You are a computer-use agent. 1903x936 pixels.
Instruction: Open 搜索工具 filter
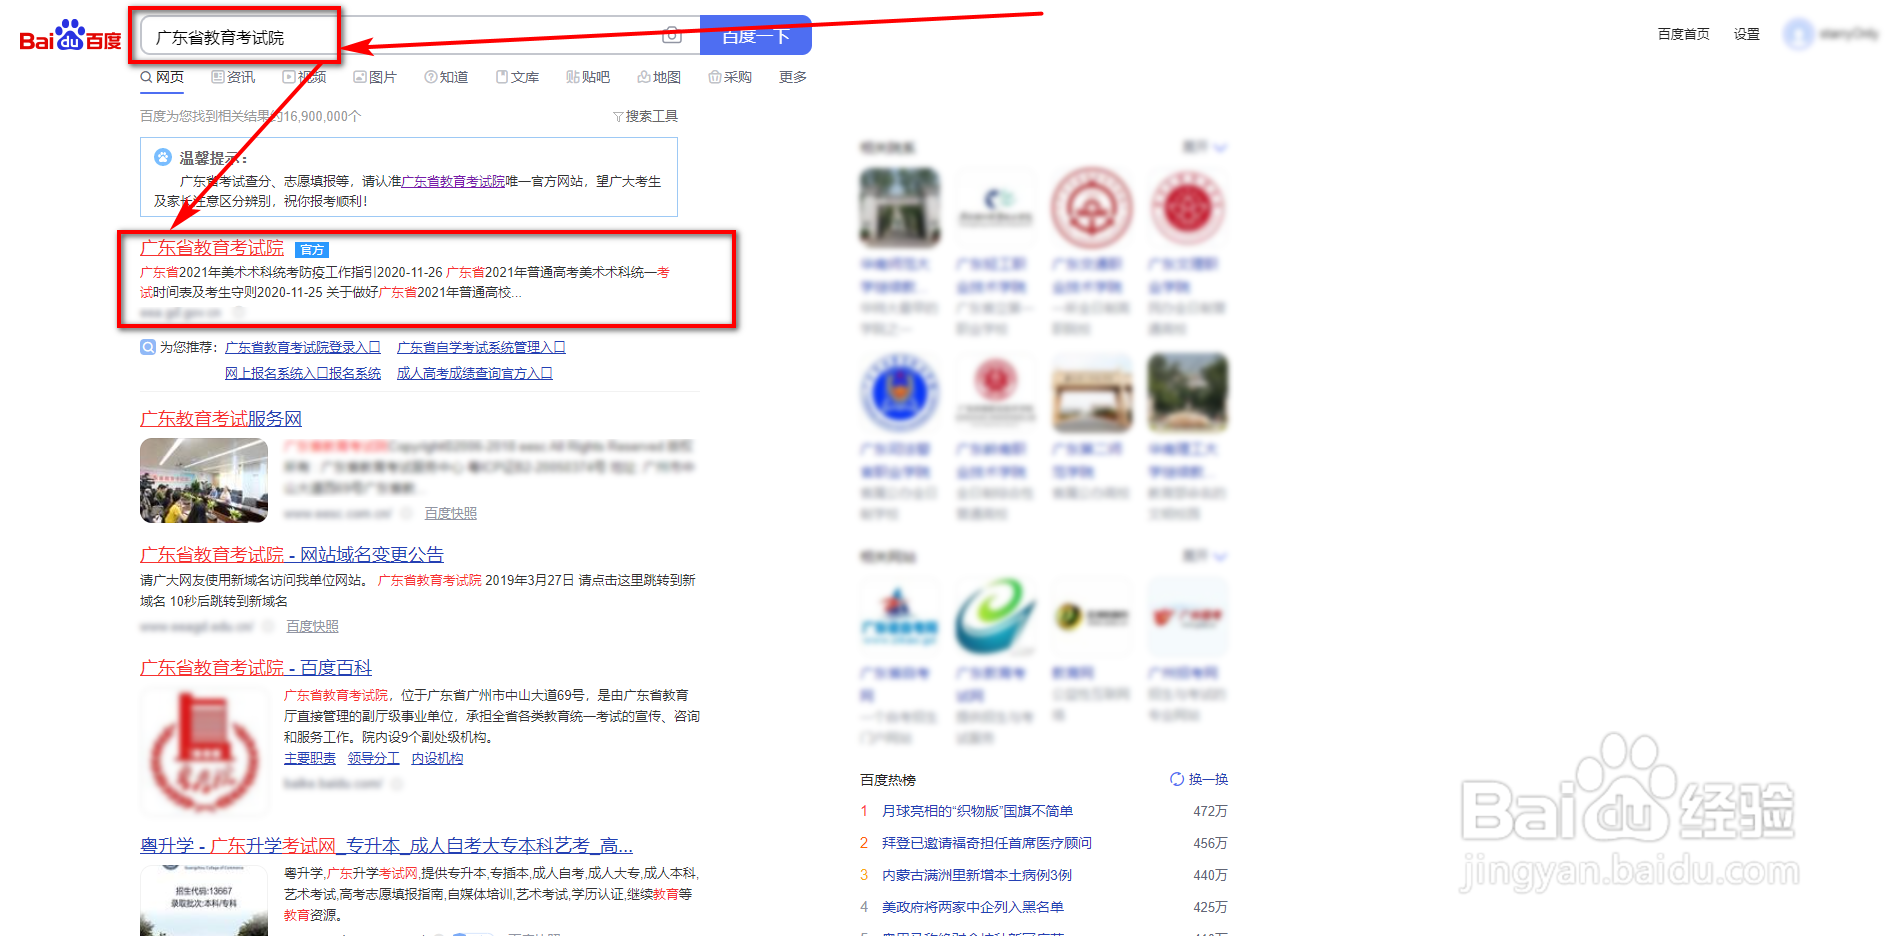[x=645, y=116]
